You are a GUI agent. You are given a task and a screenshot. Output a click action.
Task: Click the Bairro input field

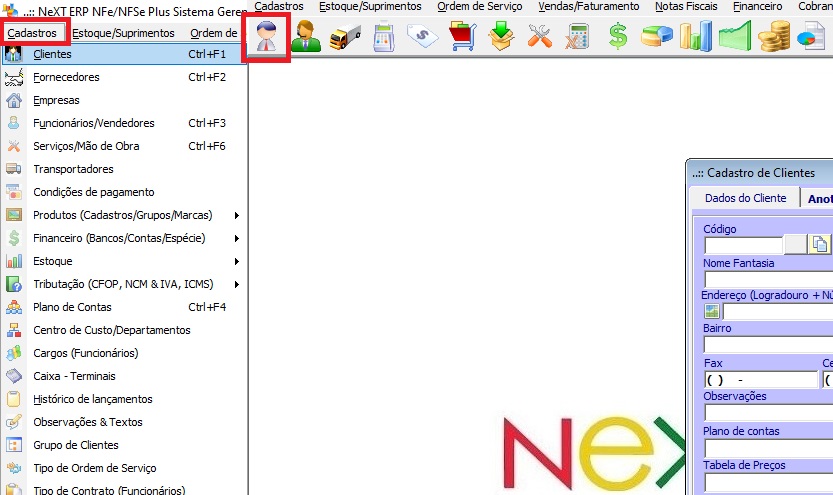pos(768,345)
